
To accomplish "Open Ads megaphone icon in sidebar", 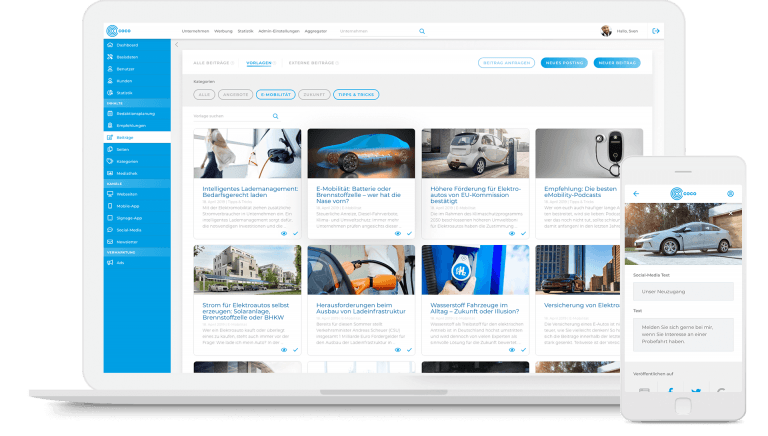I will pos(110,263).
